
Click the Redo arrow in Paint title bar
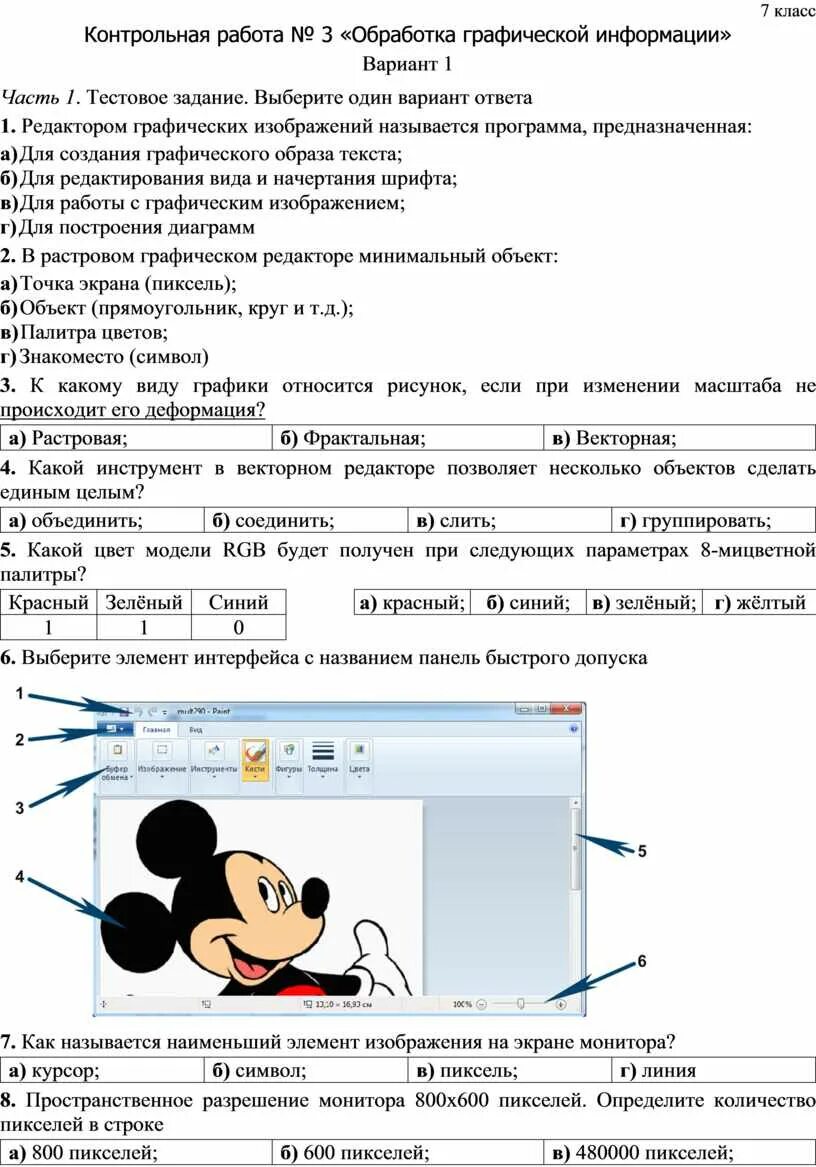[x=152, y=712]
